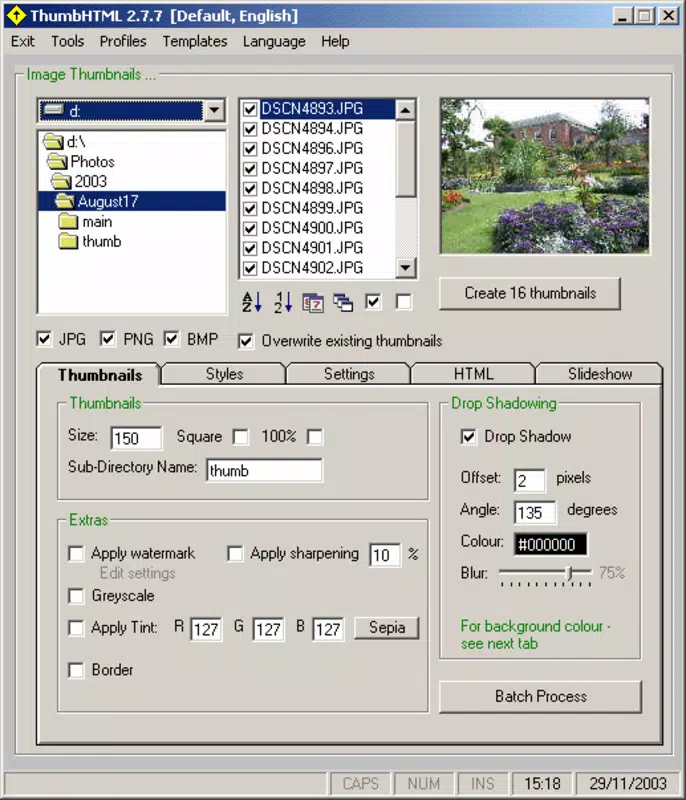This screenshot has width=686, height=800.
Task: Open the Tools menu
Action: (67, 41)
